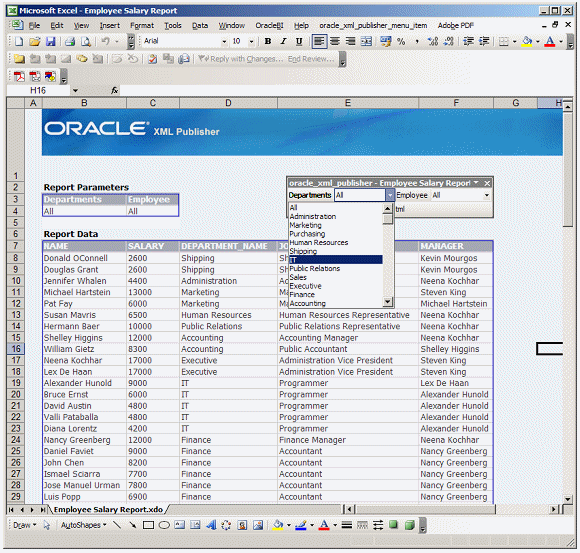Image resolution: width=580 pixels, height=553 pixels.
Task: Open the font size dropdown
Action: 251,42
